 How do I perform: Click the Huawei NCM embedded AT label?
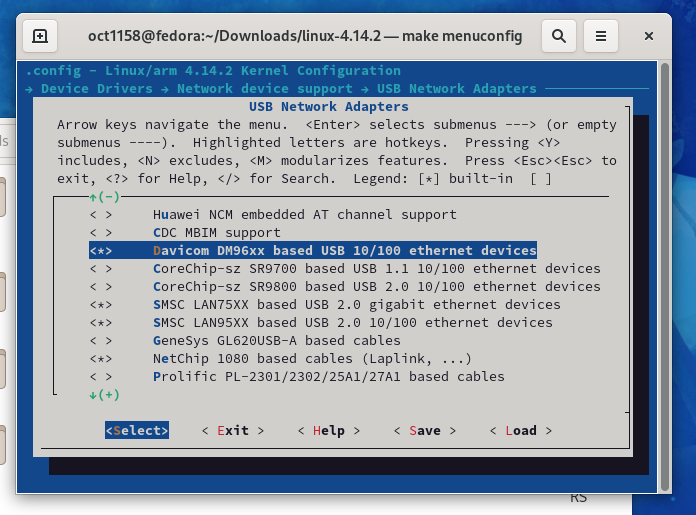[x=304, y=215]
